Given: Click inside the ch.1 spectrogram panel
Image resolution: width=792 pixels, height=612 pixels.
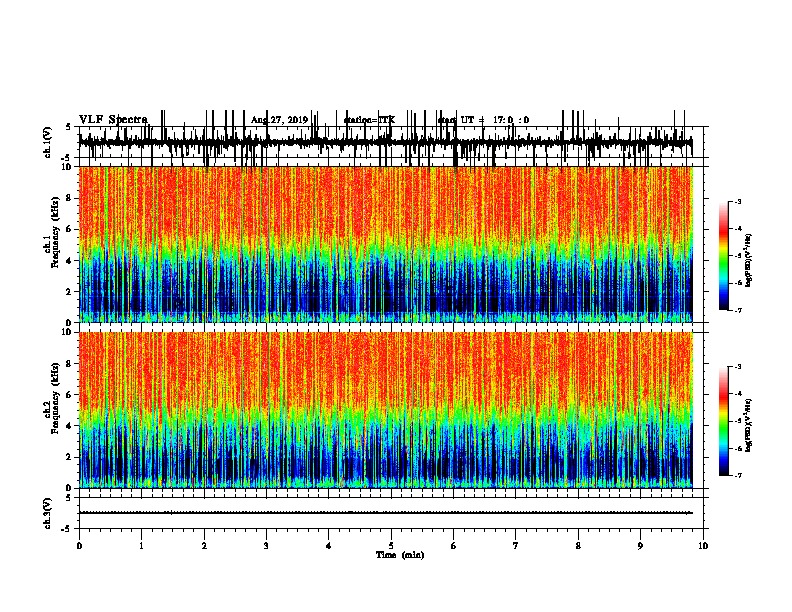Looking at the screenshot, I should click(386, 244).
